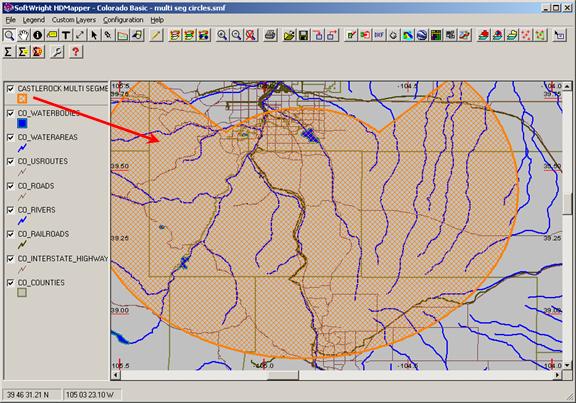The height and width of the screenshot is (403, 576).
Task: Click the floppy disk save icon
Action: click(303, 35)
